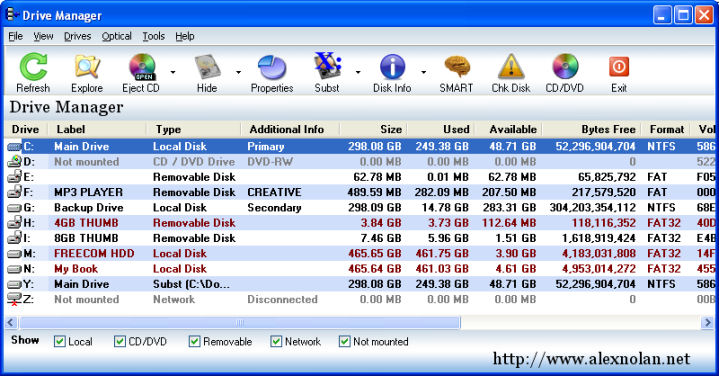Toggle the CD/DVD checkbox
The height and width of the screenshot is (376, 719).
tap(120, 341)
